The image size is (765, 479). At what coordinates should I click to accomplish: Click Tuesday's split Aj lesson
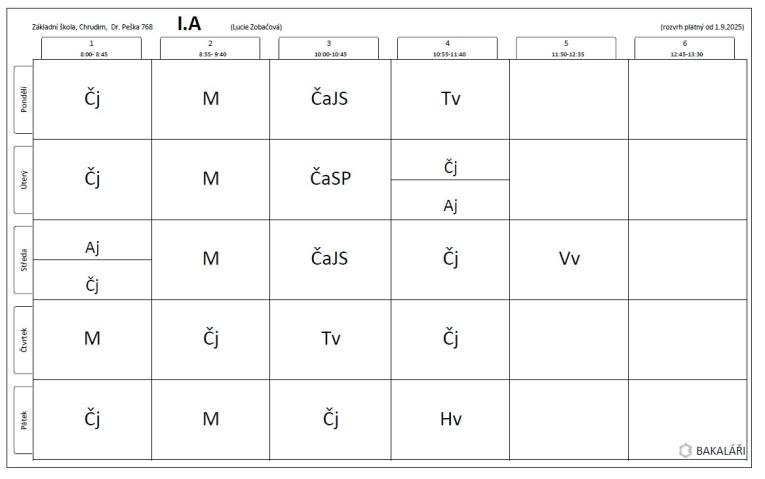coord(450,200)
